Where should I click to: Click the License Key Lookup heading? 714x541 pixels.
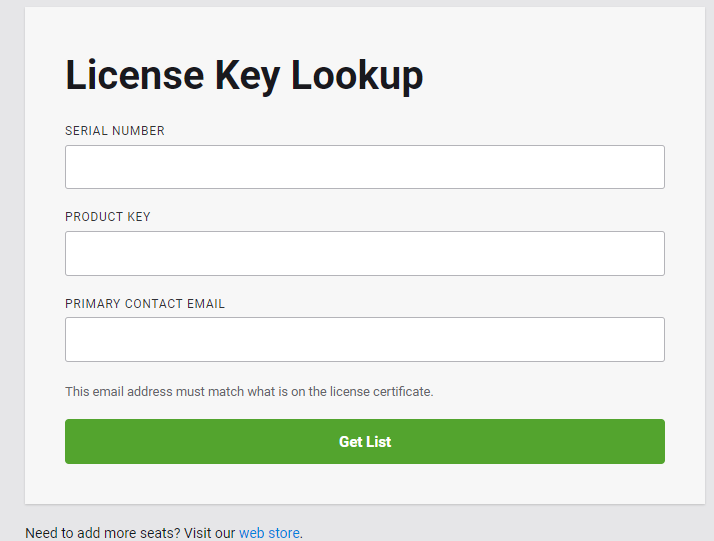[x=244, y=76]
